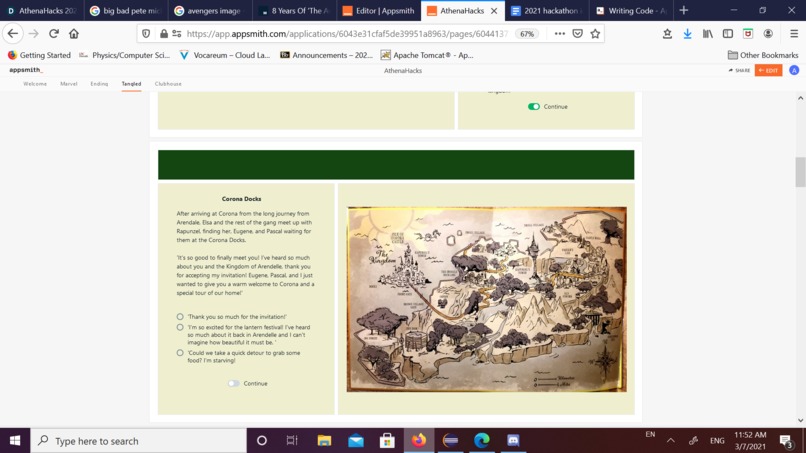
Task: Enable the Corona Docks Continue switch
Action: [234, 383]
